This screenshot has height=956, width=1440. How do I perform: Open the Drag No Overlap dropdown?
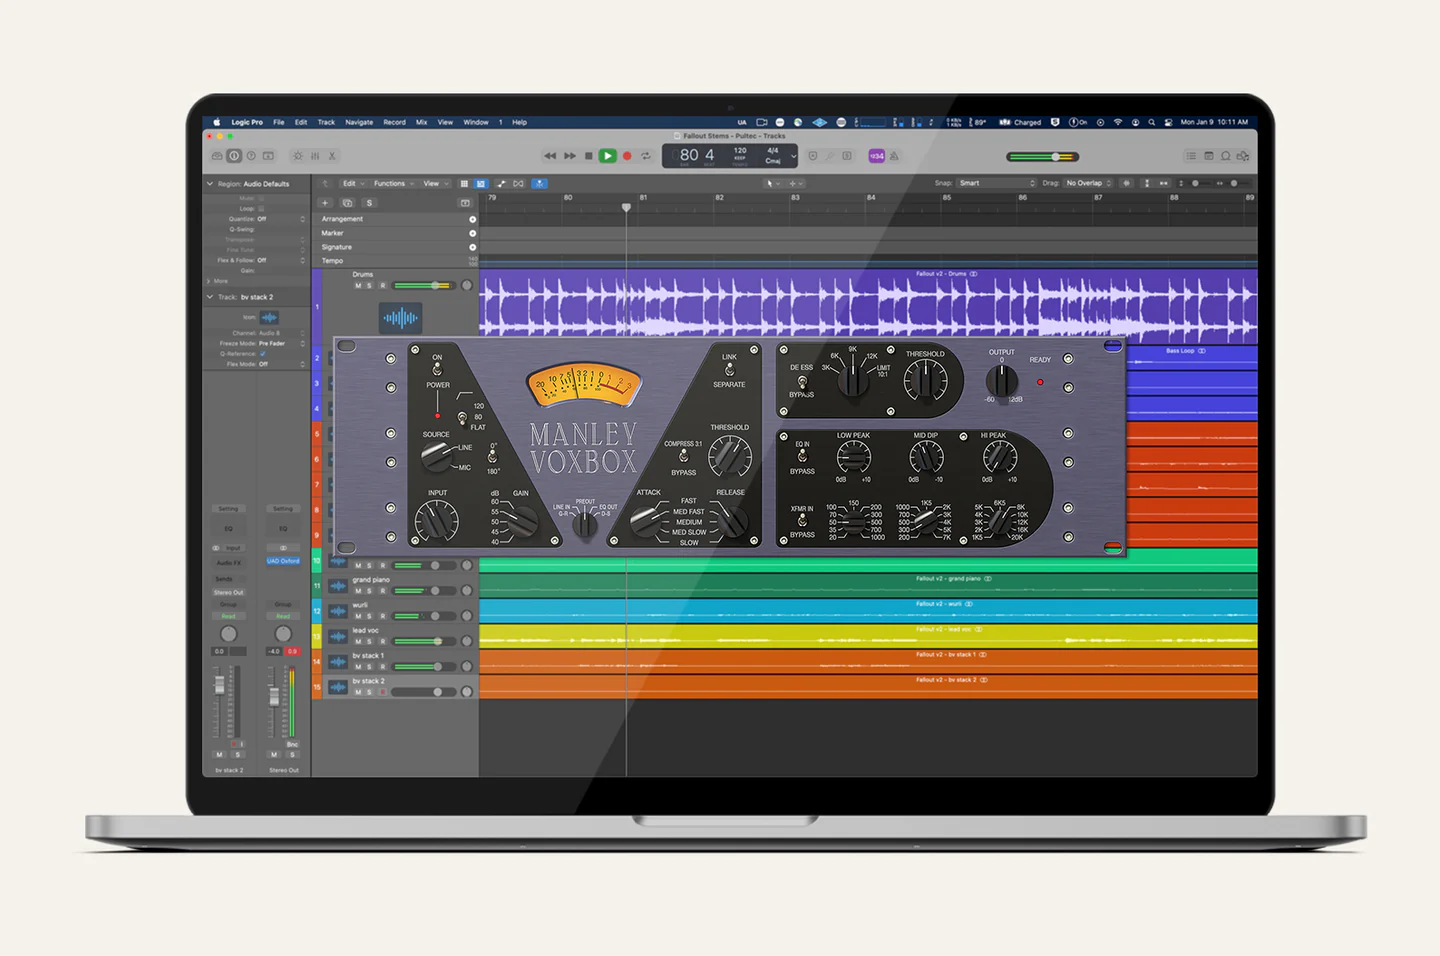pyautogui.click(x=1088, y=183)
